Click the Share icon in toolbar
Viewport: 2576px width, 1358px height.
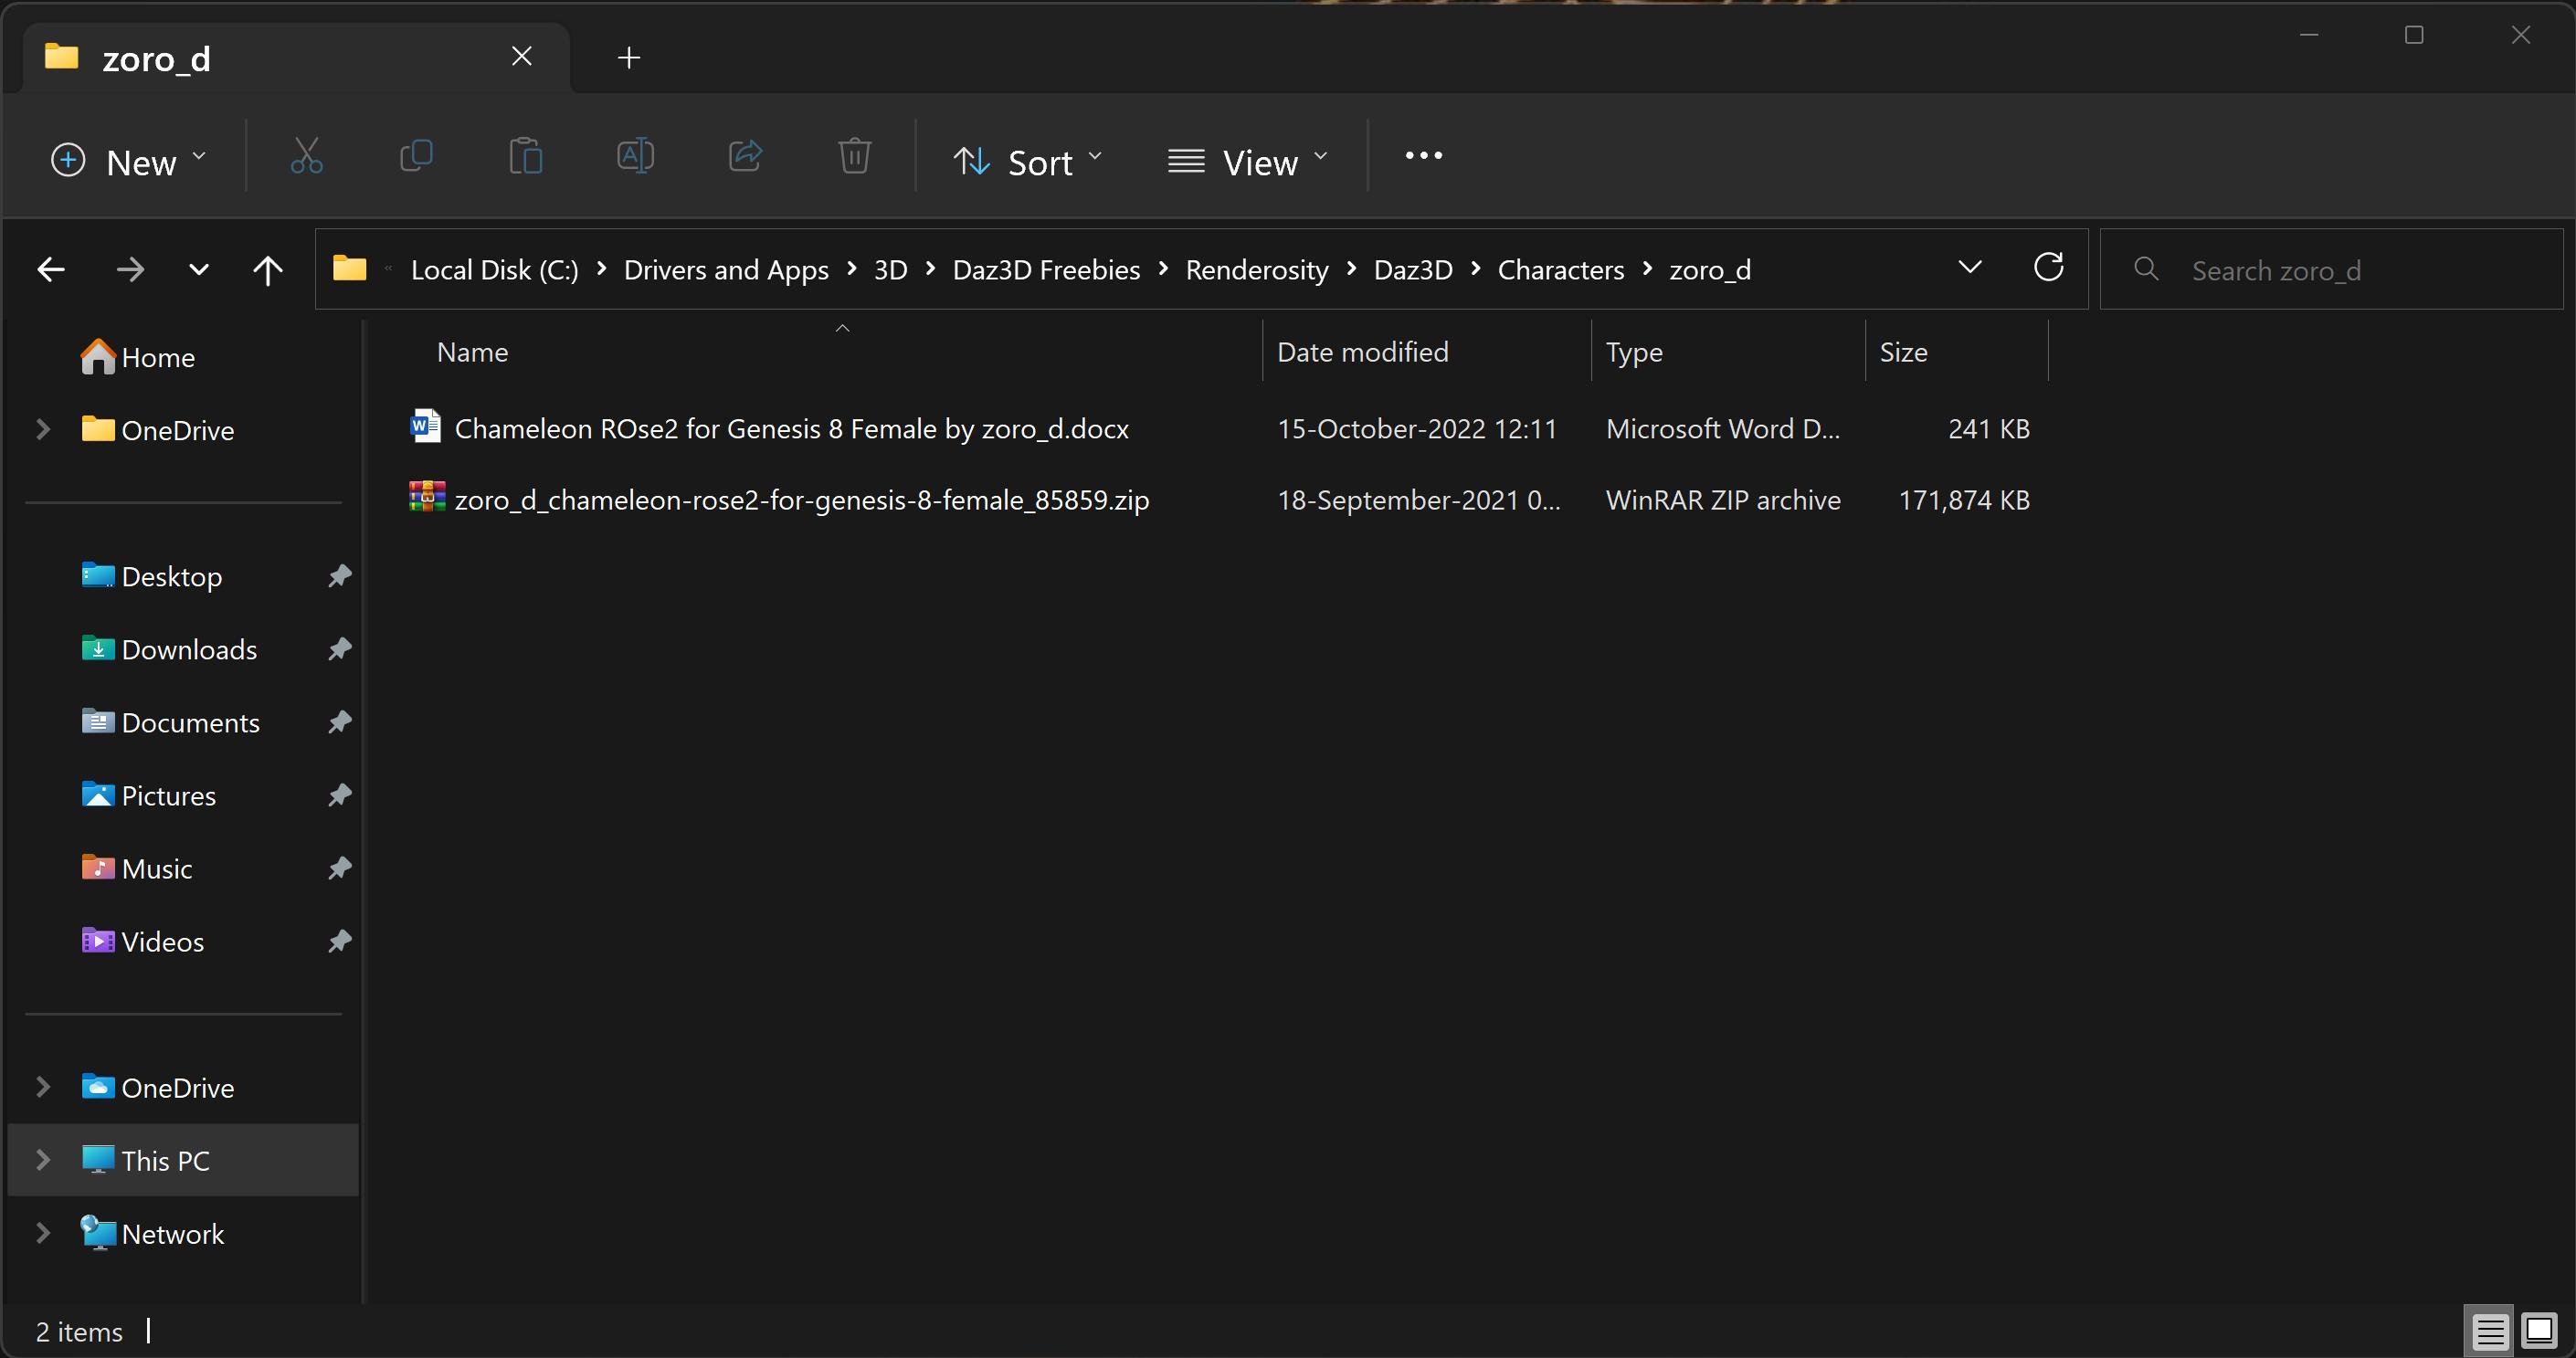click(745, 157)
